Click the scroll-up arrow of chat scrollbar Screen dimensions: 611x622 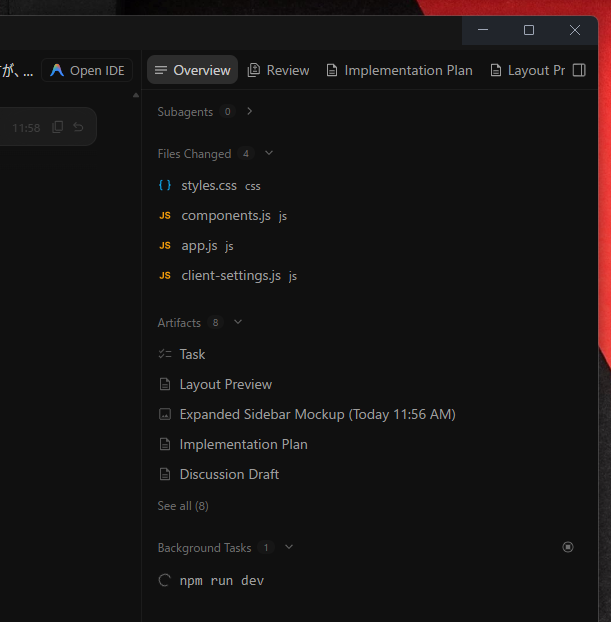[136, 95]
